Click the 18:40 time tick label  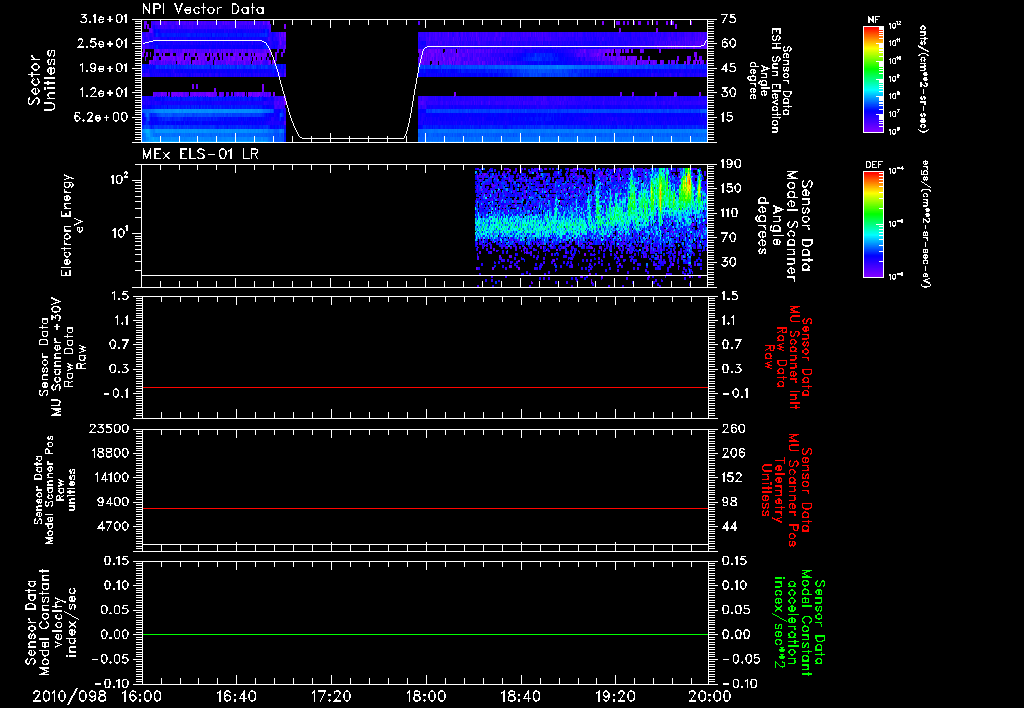click(x=520, y=696)
